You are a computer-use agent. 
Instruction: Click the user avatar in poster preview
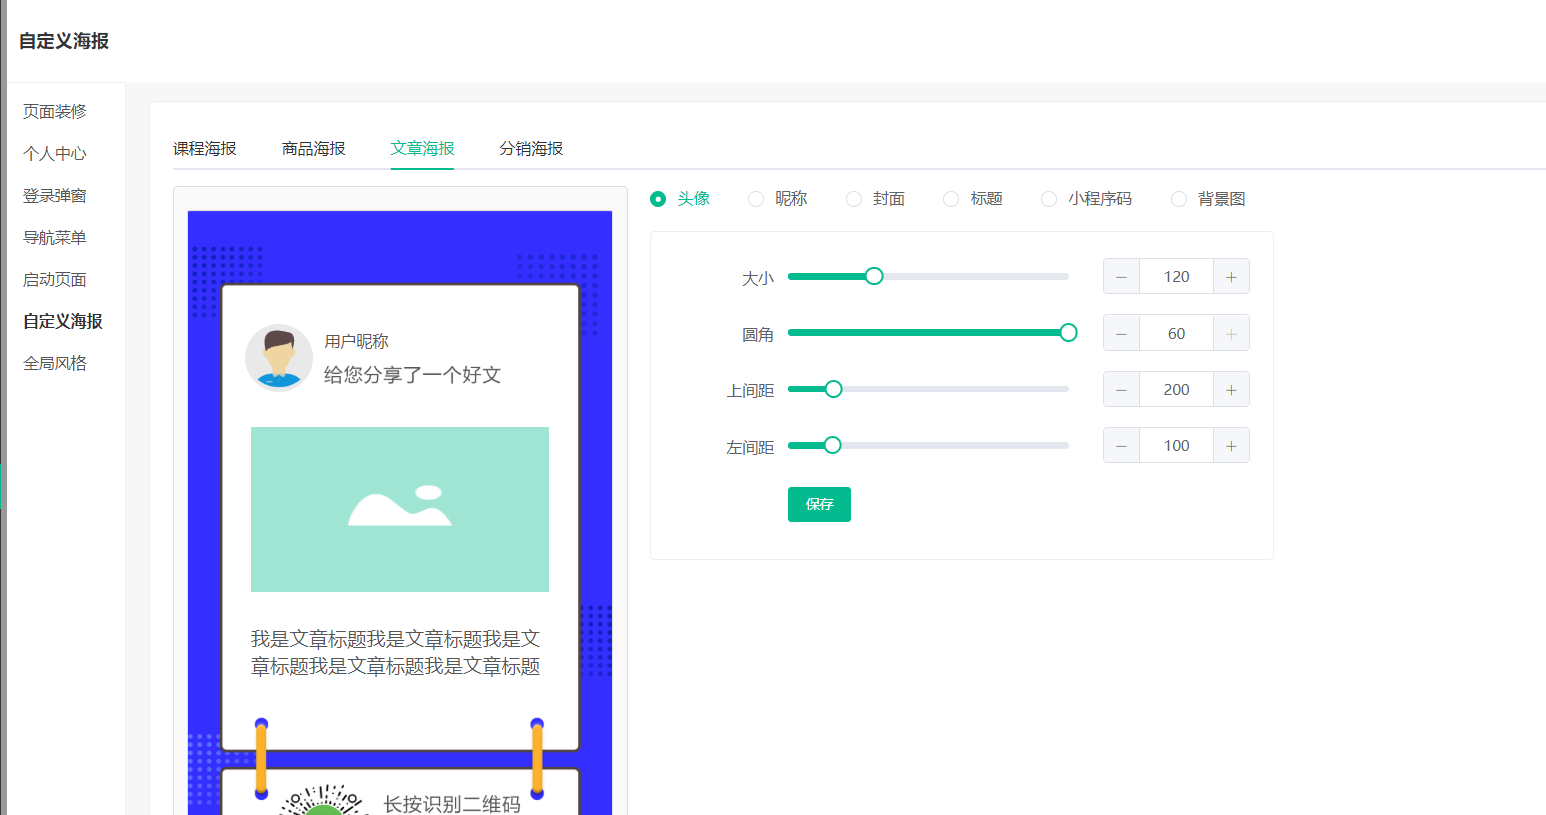[x=279, y=357]
